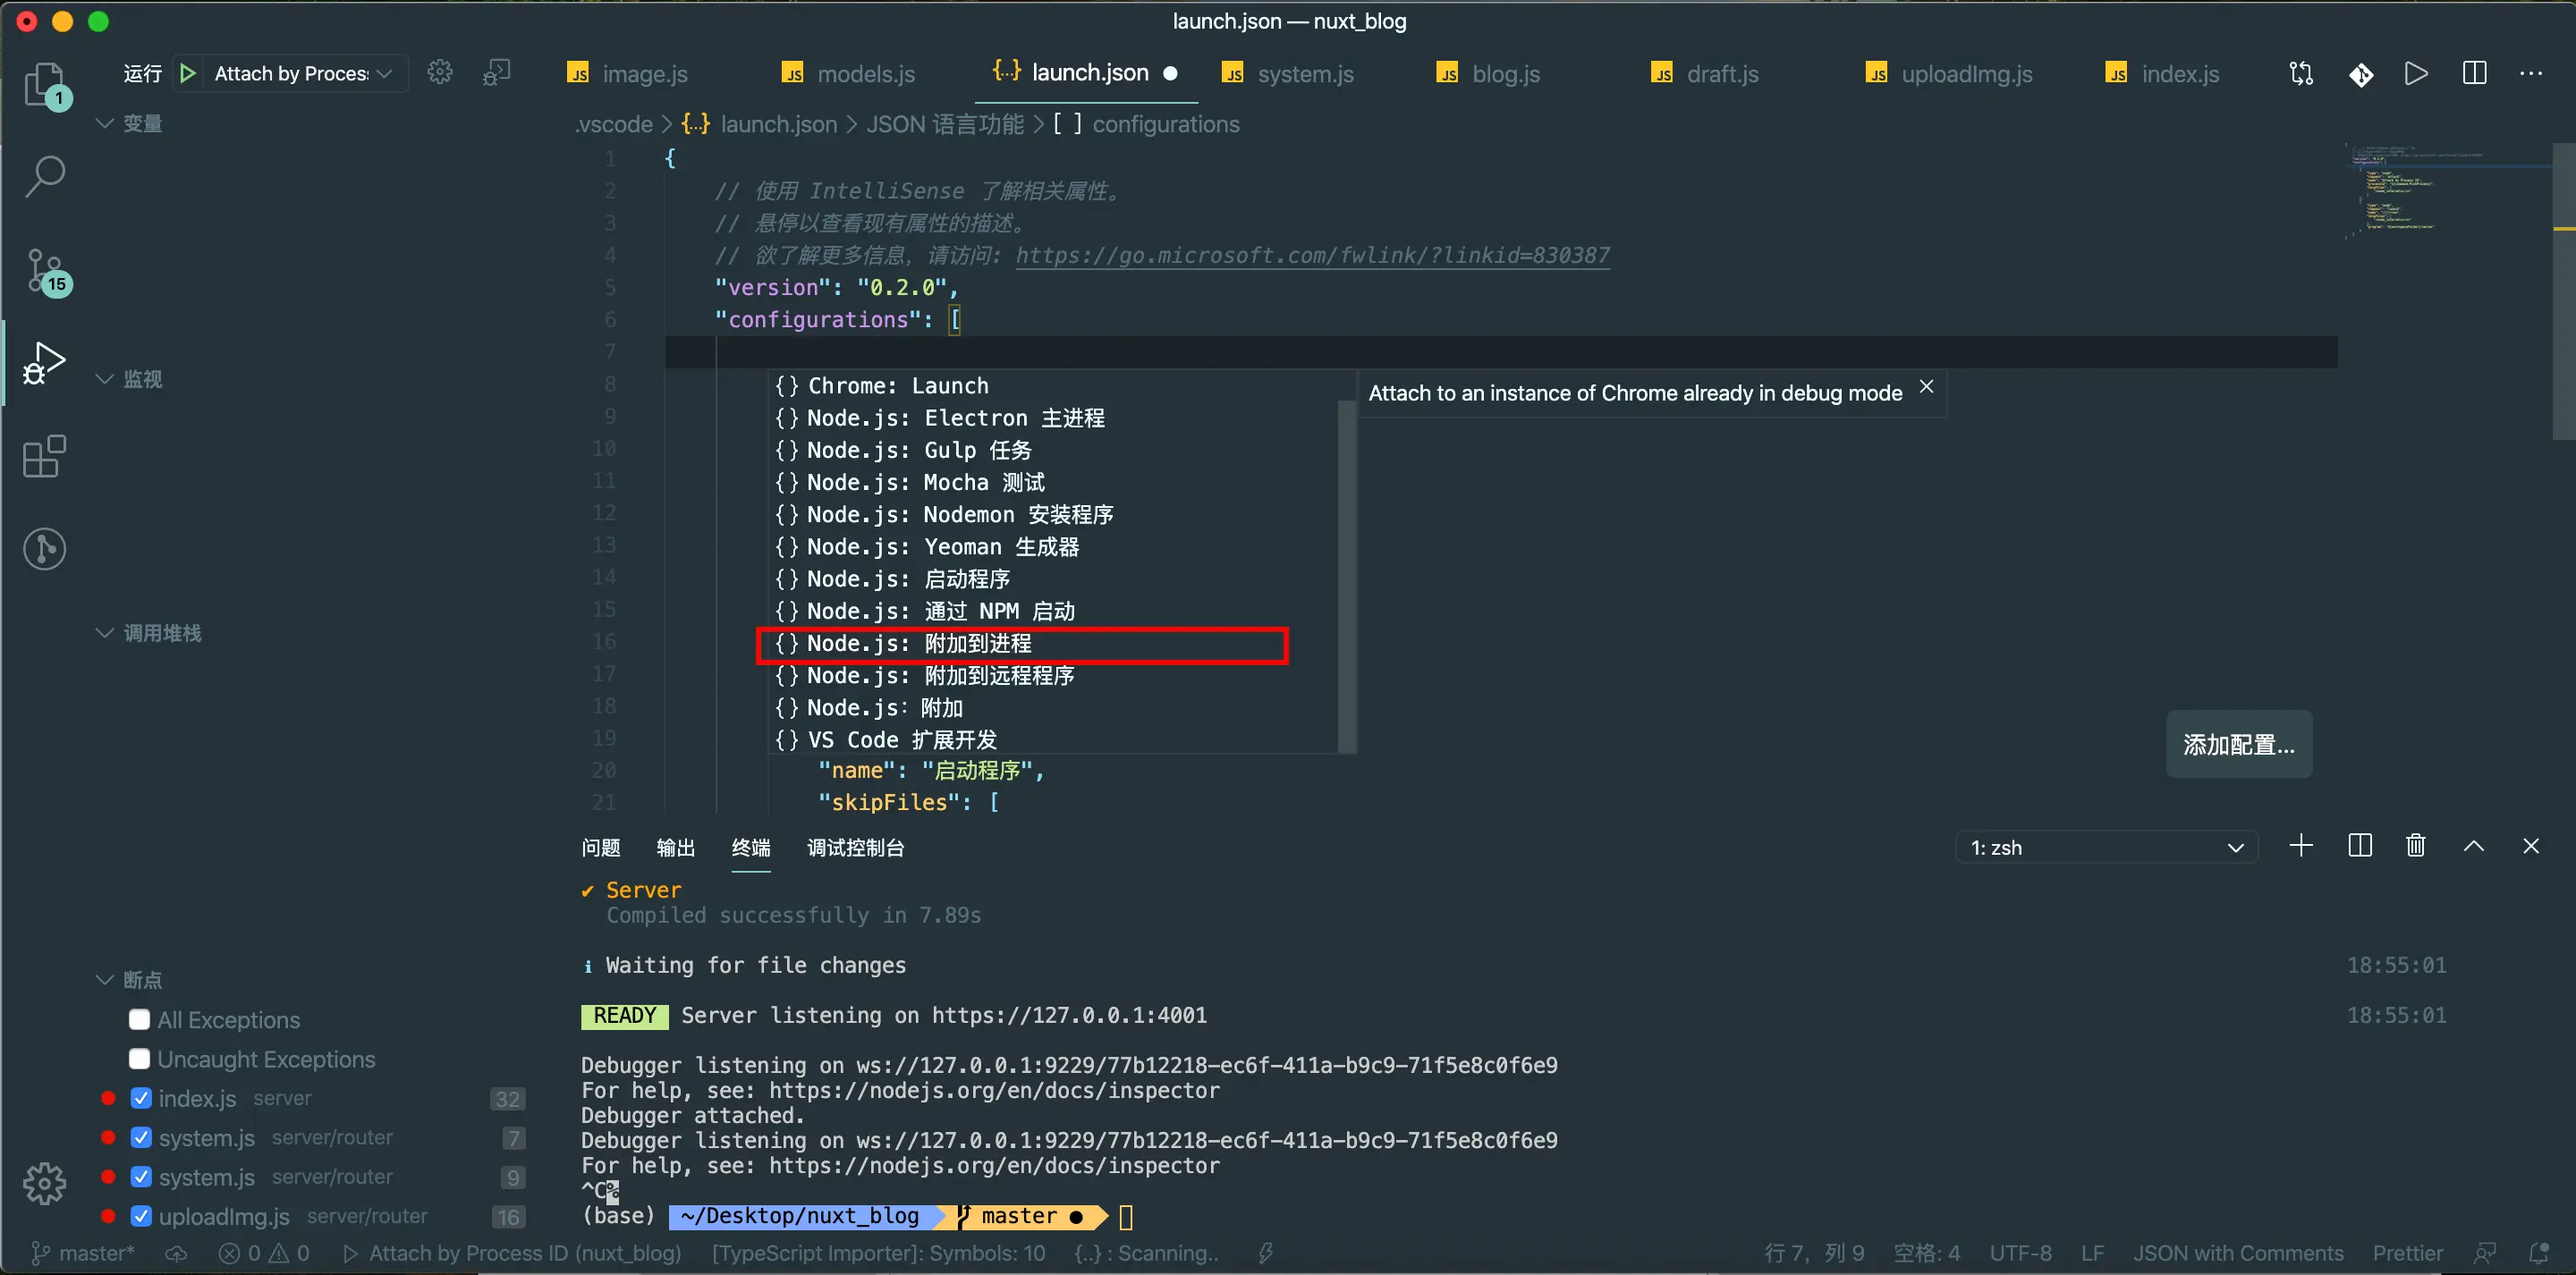Click the green start debugging arrow
The image size is (2576, 1275).
click(x=187, y=73)
